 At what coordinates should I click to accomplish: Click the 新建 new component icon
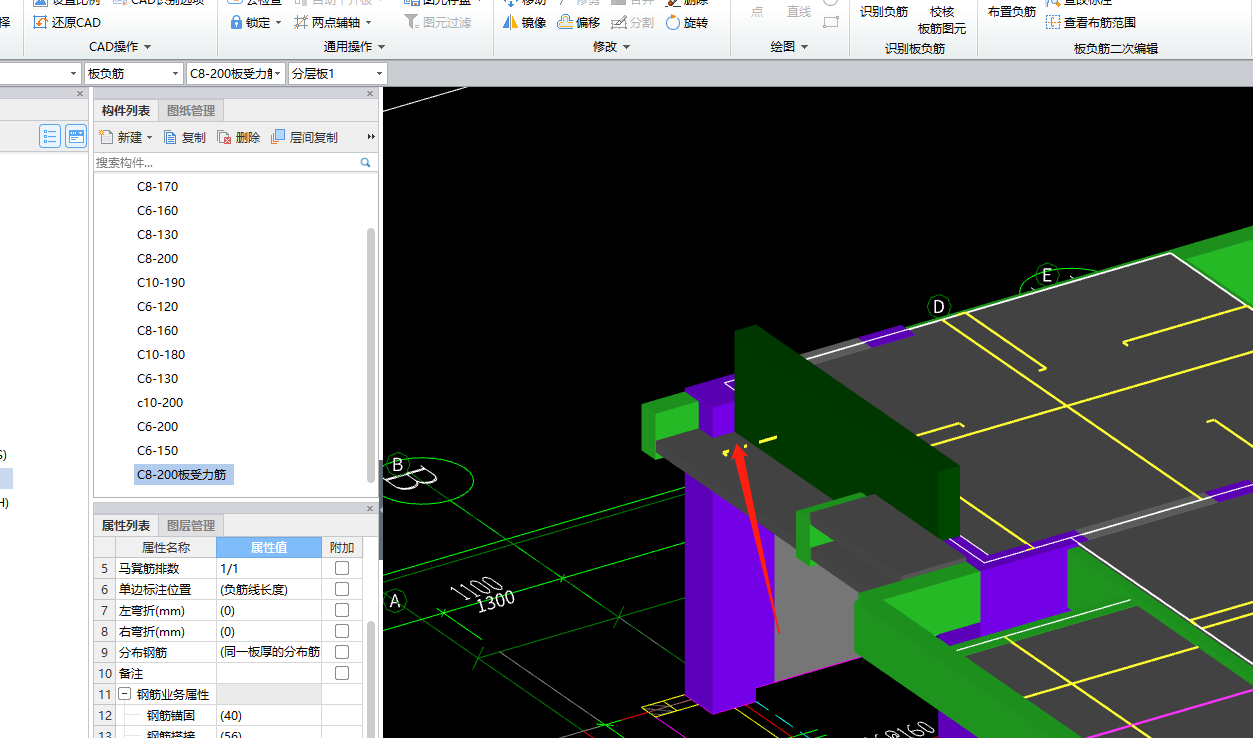(107, 137)
